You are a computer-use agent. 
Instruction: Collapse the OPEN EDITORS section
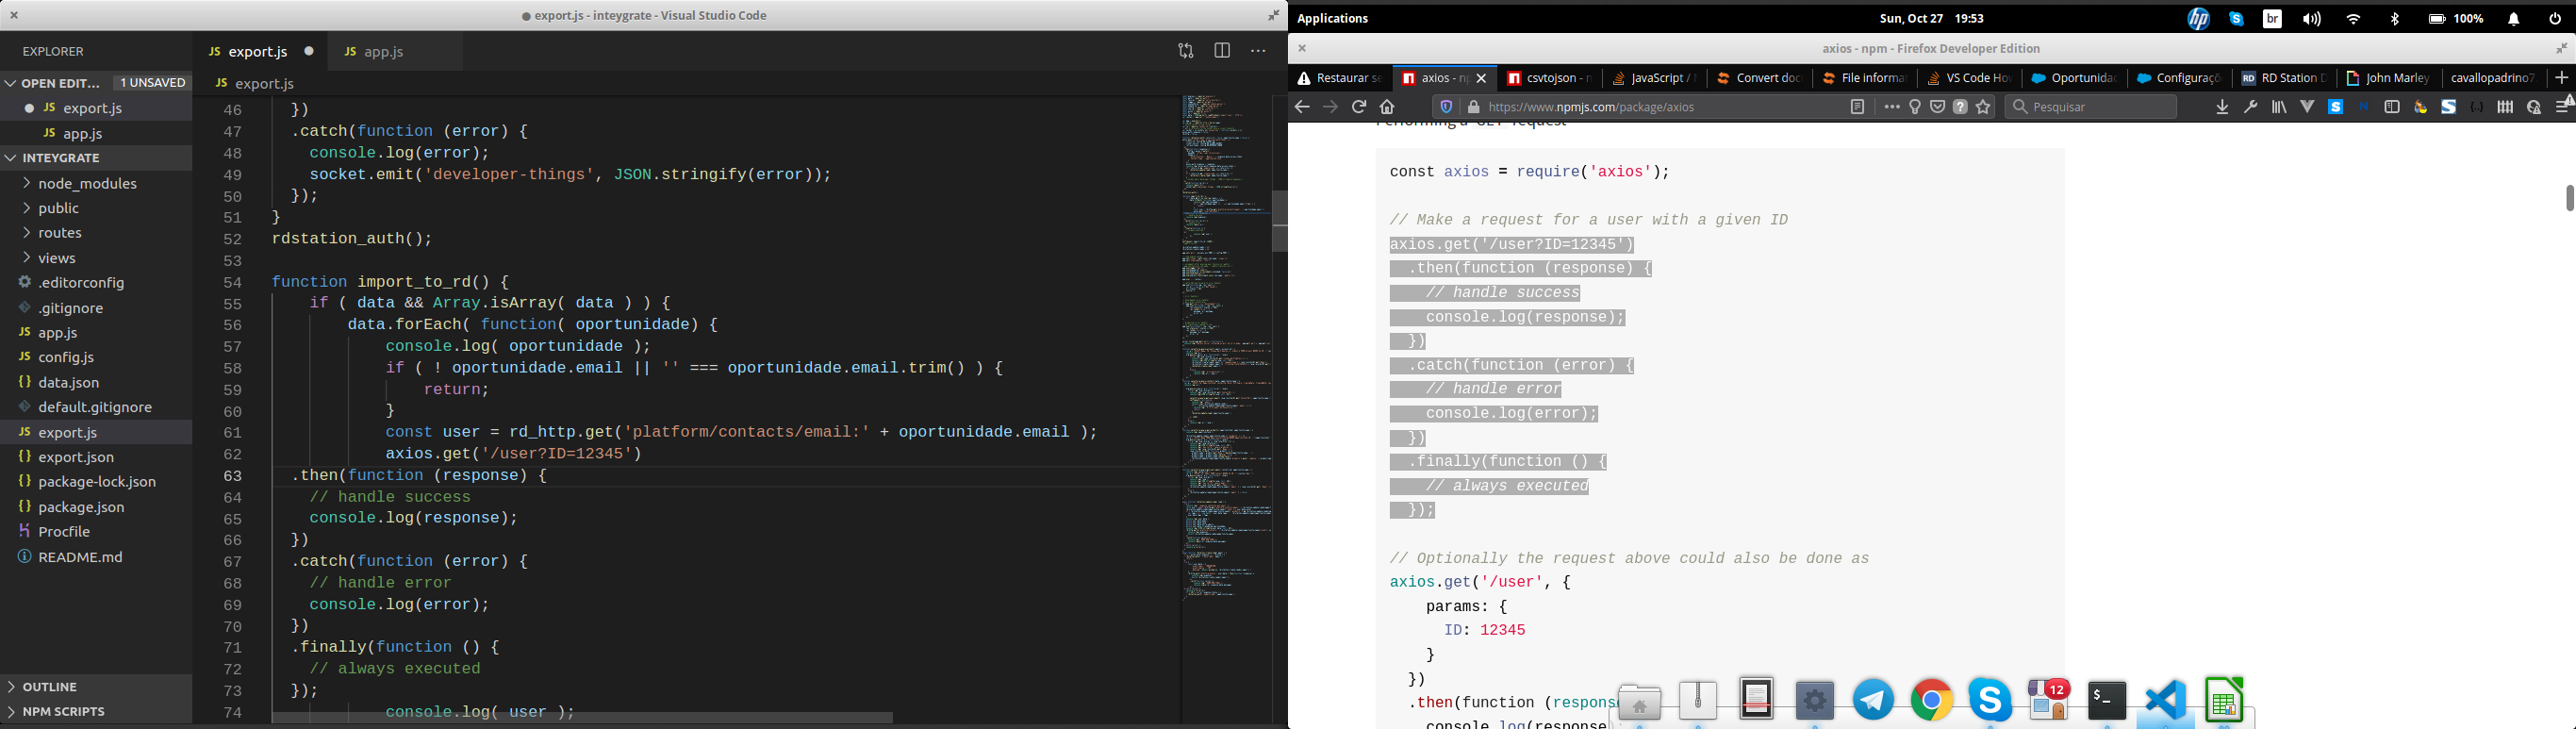point(60,83)
